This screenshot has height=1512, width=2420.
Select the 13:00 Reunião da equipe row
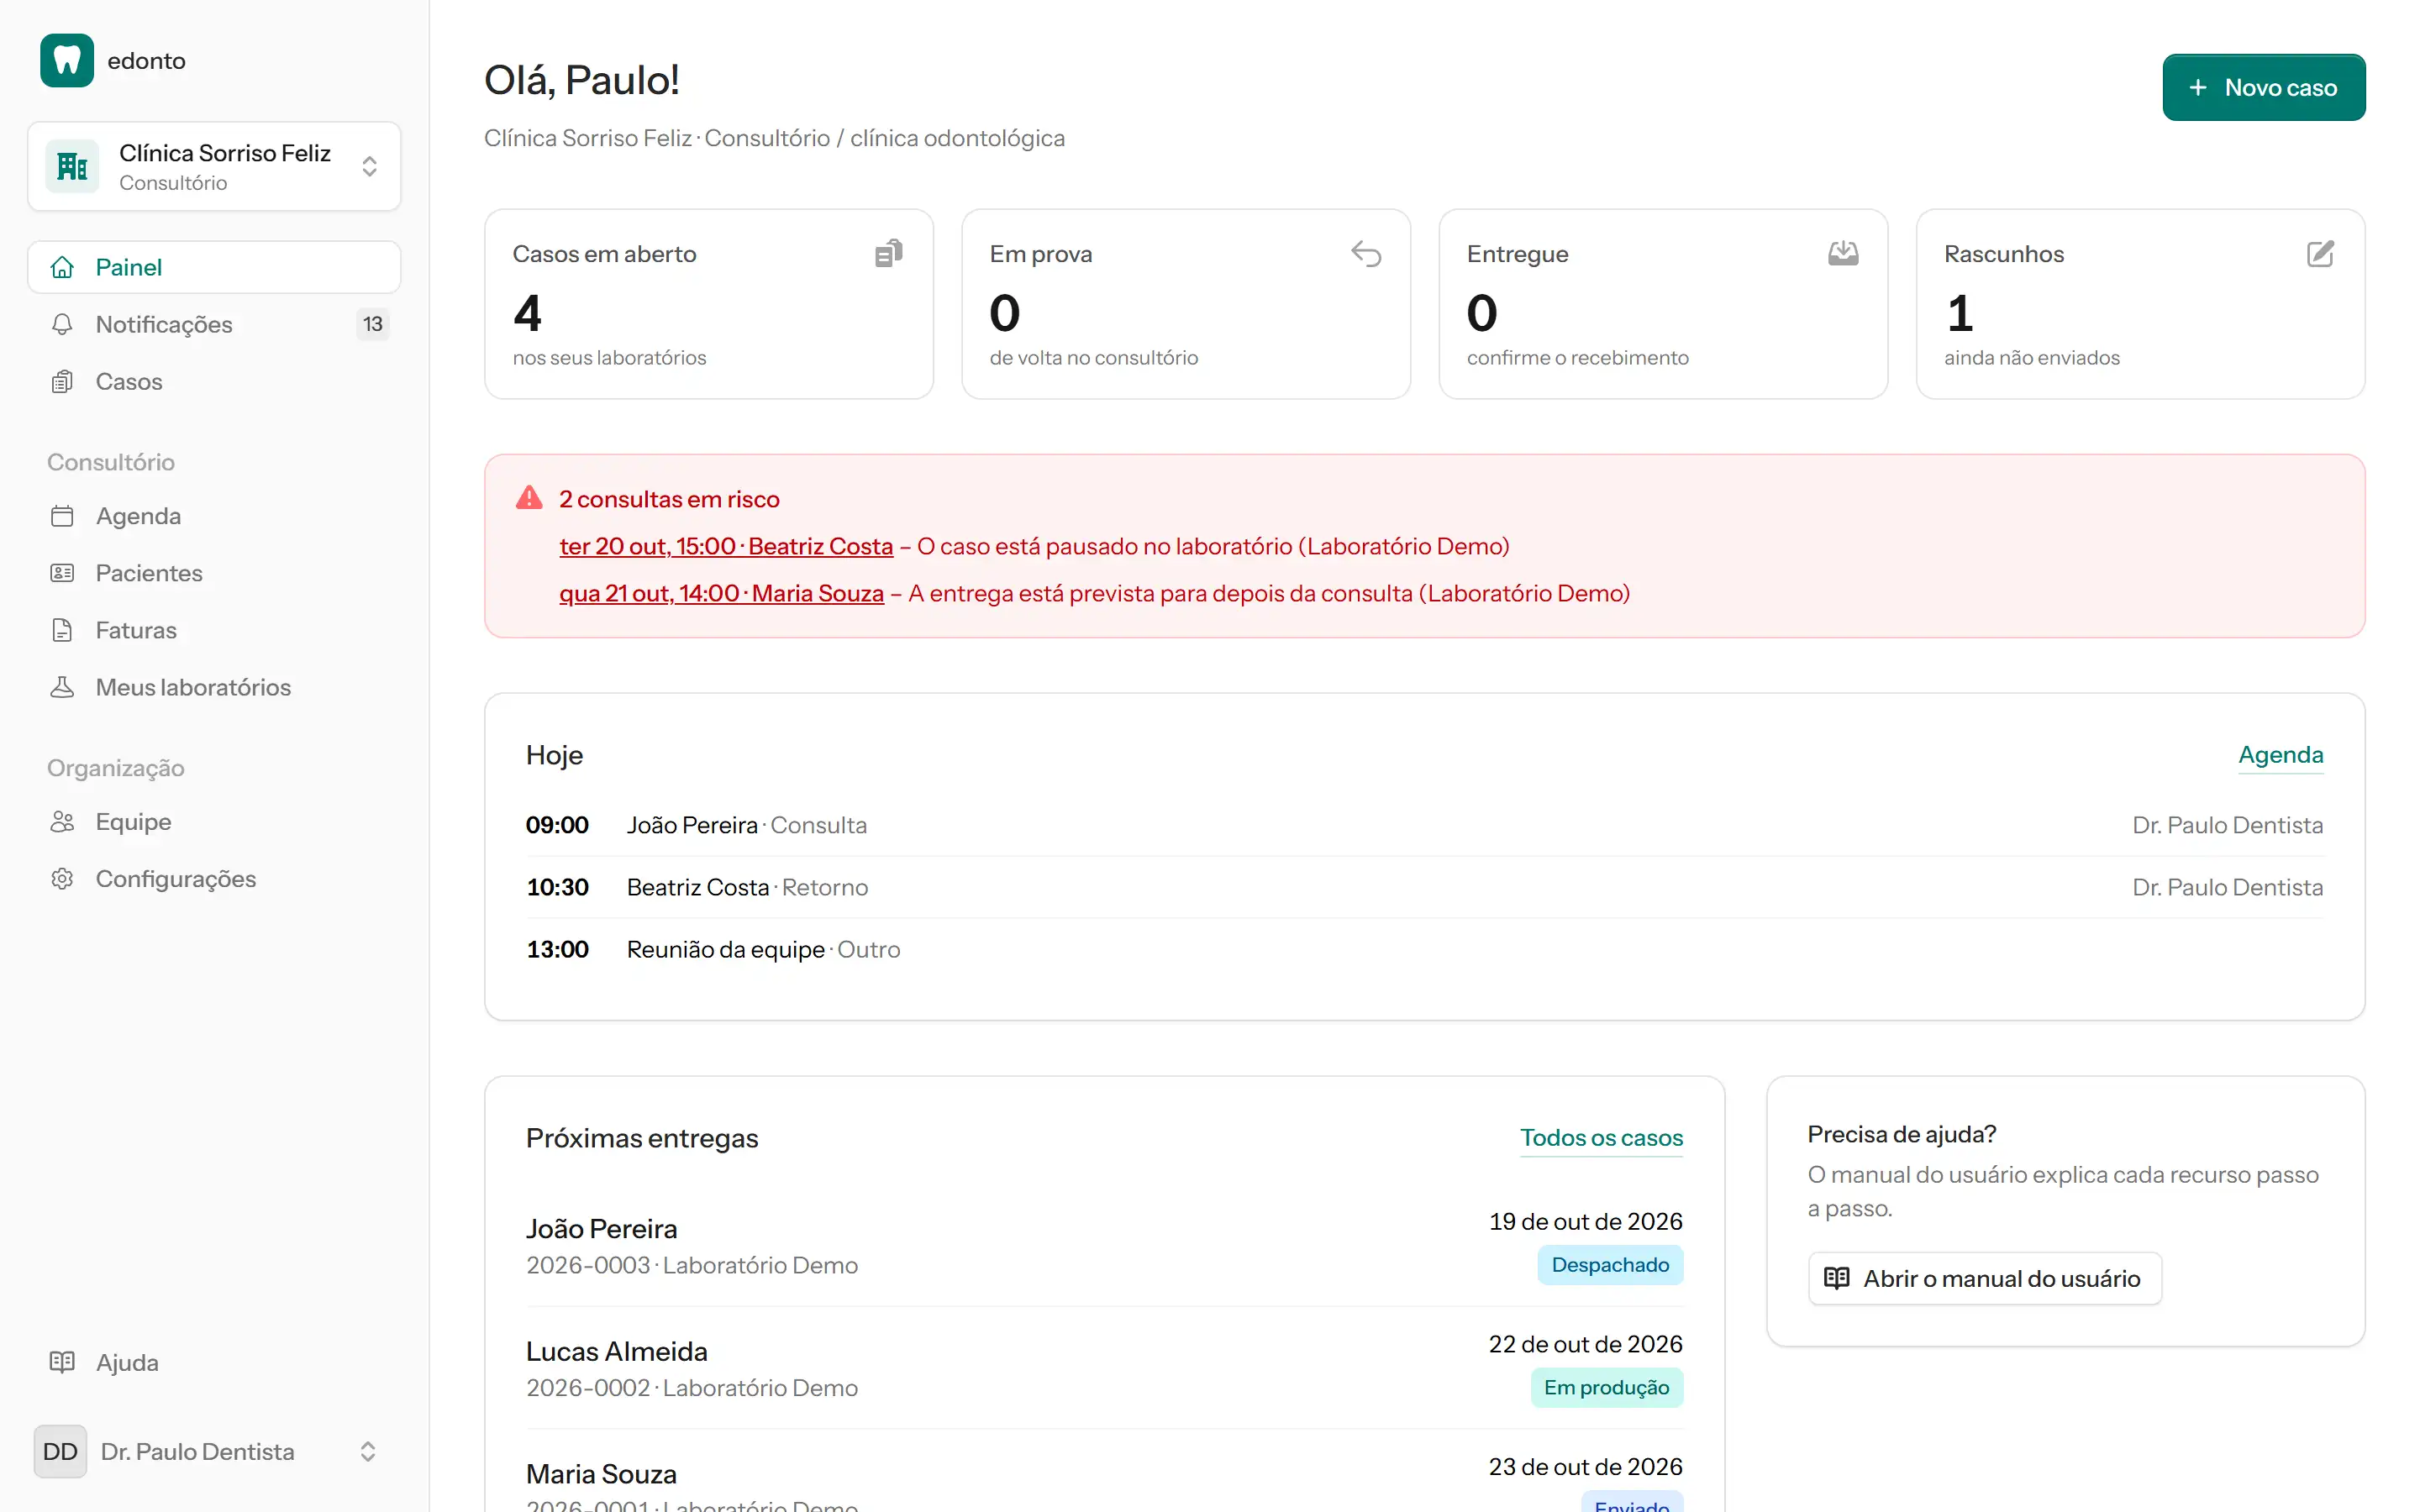tap(1424, 949)
